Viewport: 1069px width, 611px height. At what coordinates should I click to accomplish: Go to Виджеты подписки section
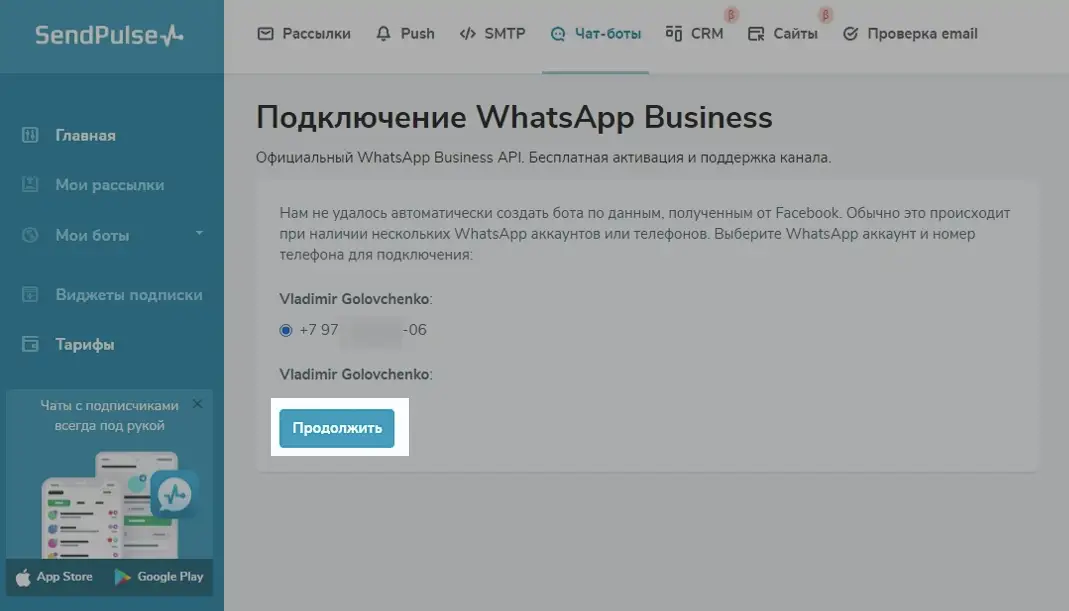[x=129, y=295]
